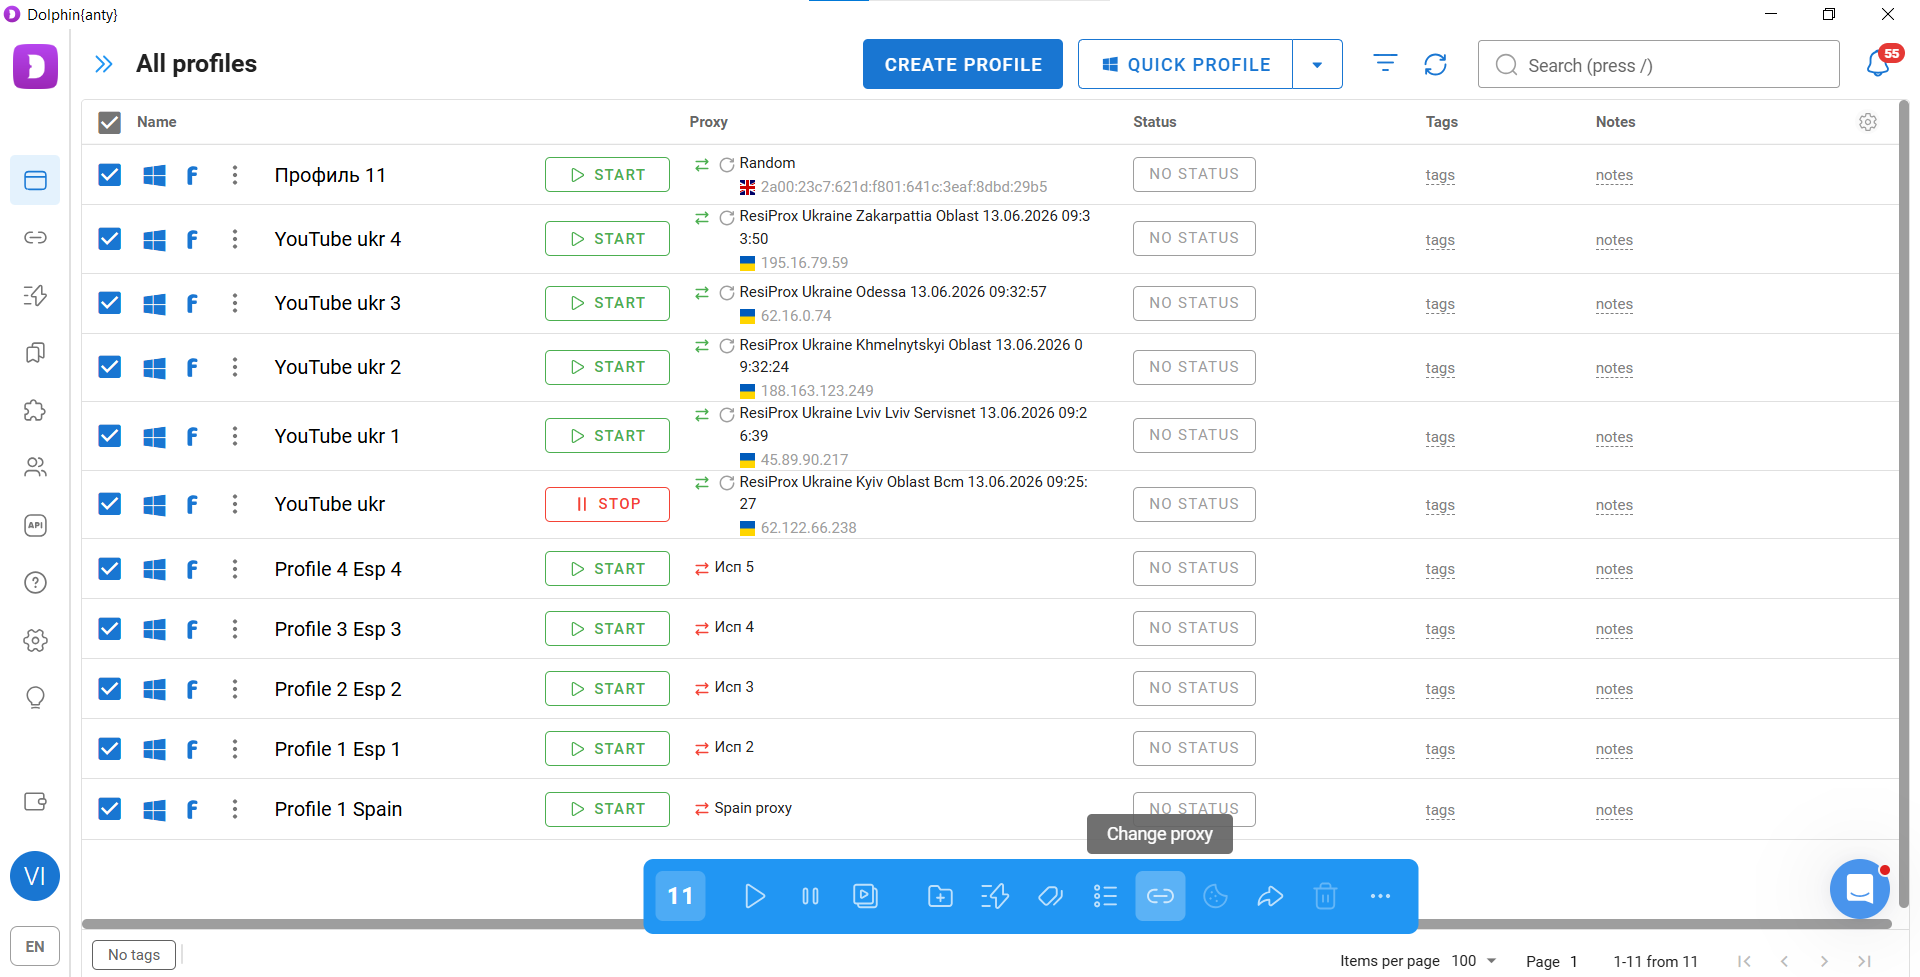Open the Browsers profiles sidebar section
The height and width of the screenshot is (977, 1920).
click(x=35, y=180)
